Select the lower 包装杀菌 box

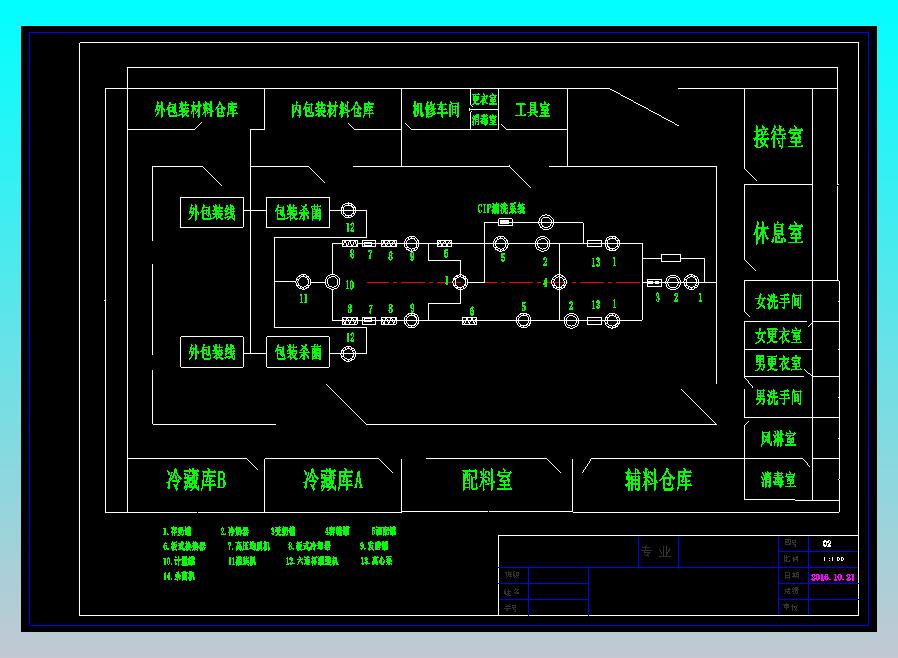click(298, 352)
